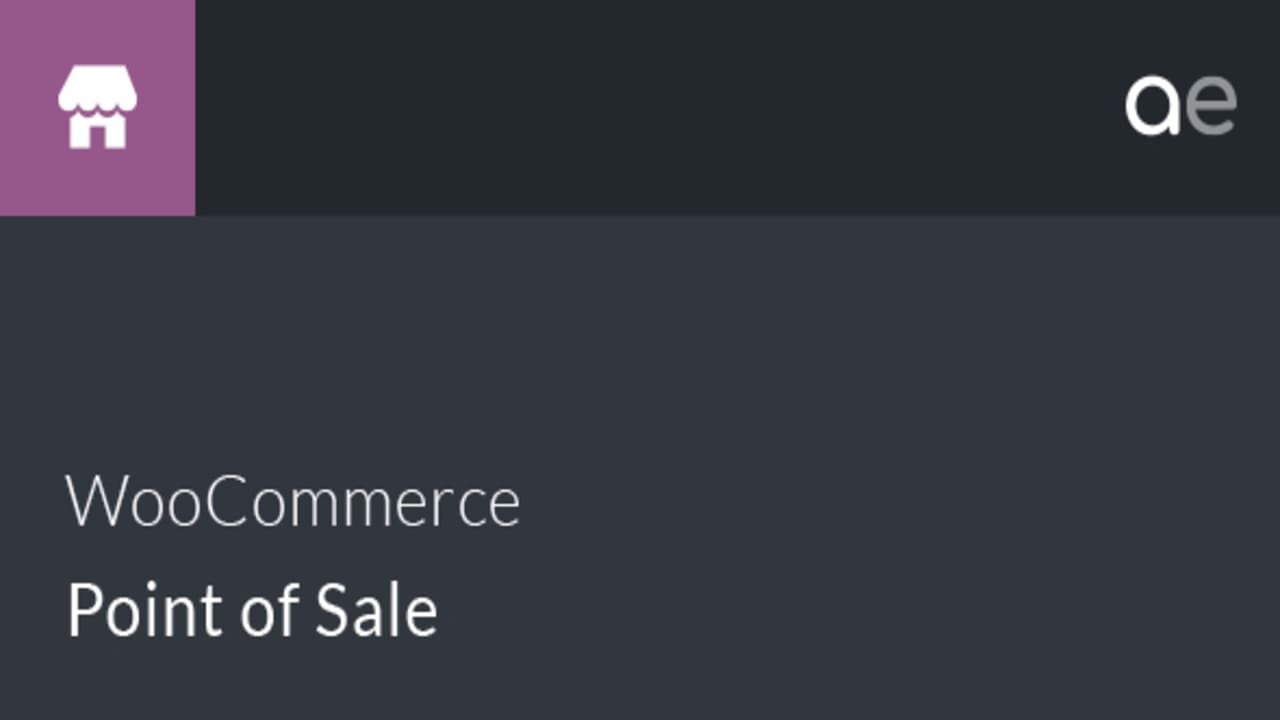Viewport: 1280px width, 720px height.
Task: Click the ae logo
Action: (x=1181, y=106)
